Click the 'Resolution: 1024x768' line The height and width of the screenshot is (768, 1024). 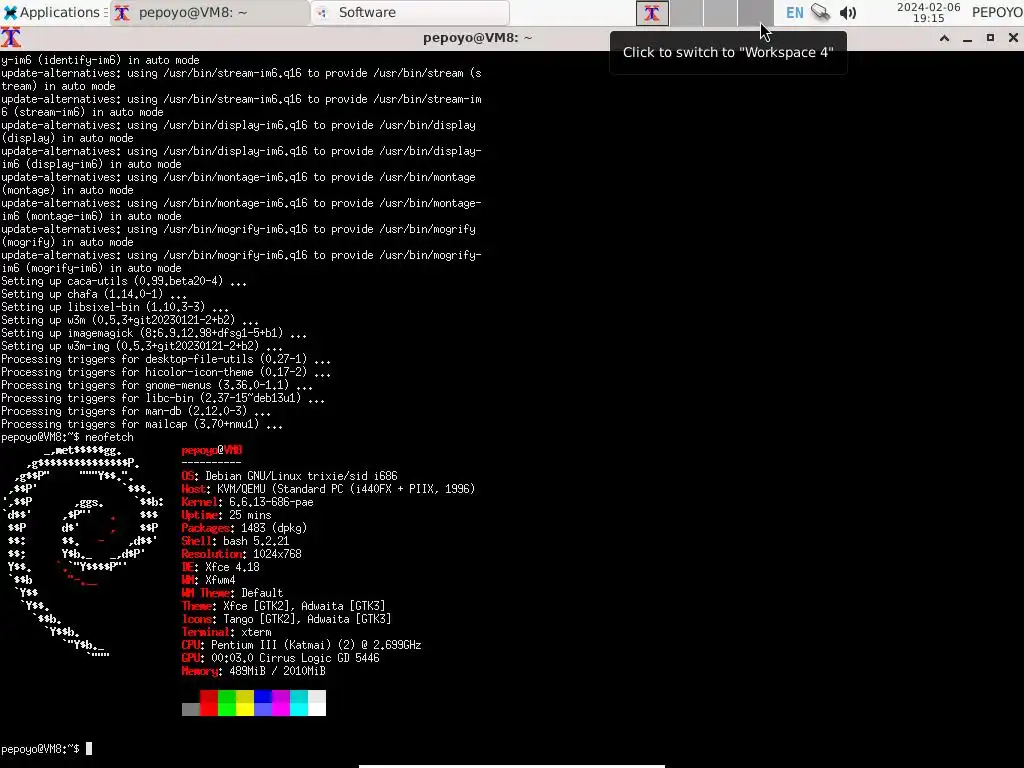(242, 554)
